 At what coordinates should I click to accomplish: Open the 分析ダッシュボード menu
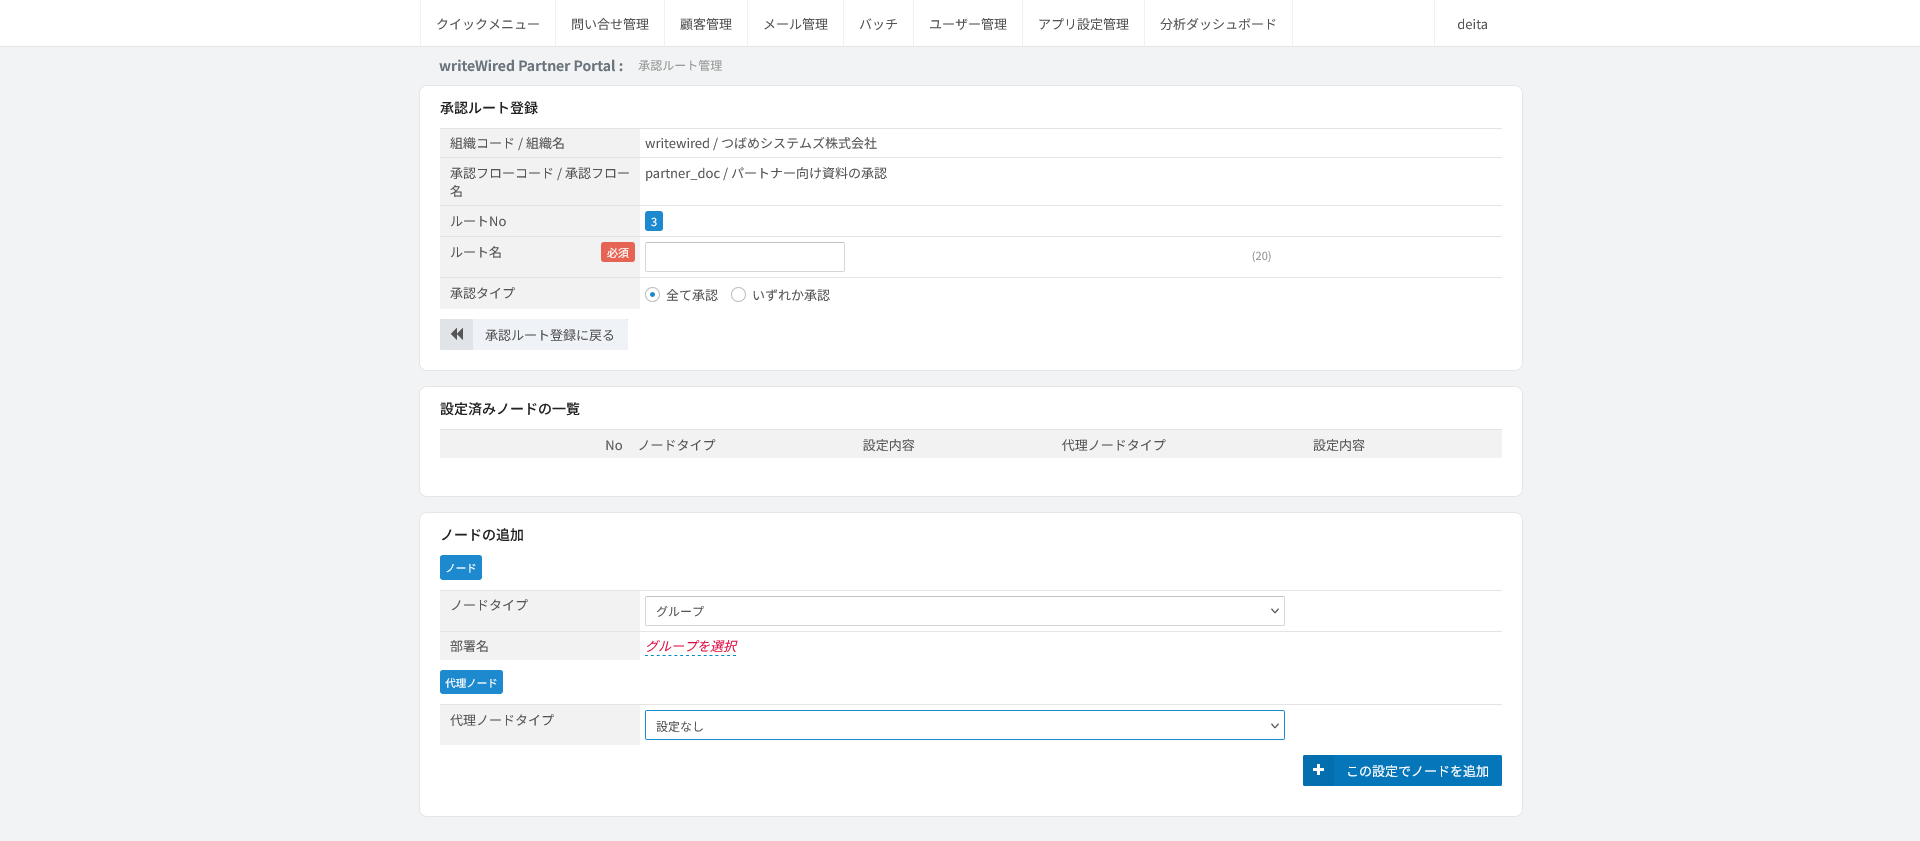pyautogui.click(x=1218, y=24)
